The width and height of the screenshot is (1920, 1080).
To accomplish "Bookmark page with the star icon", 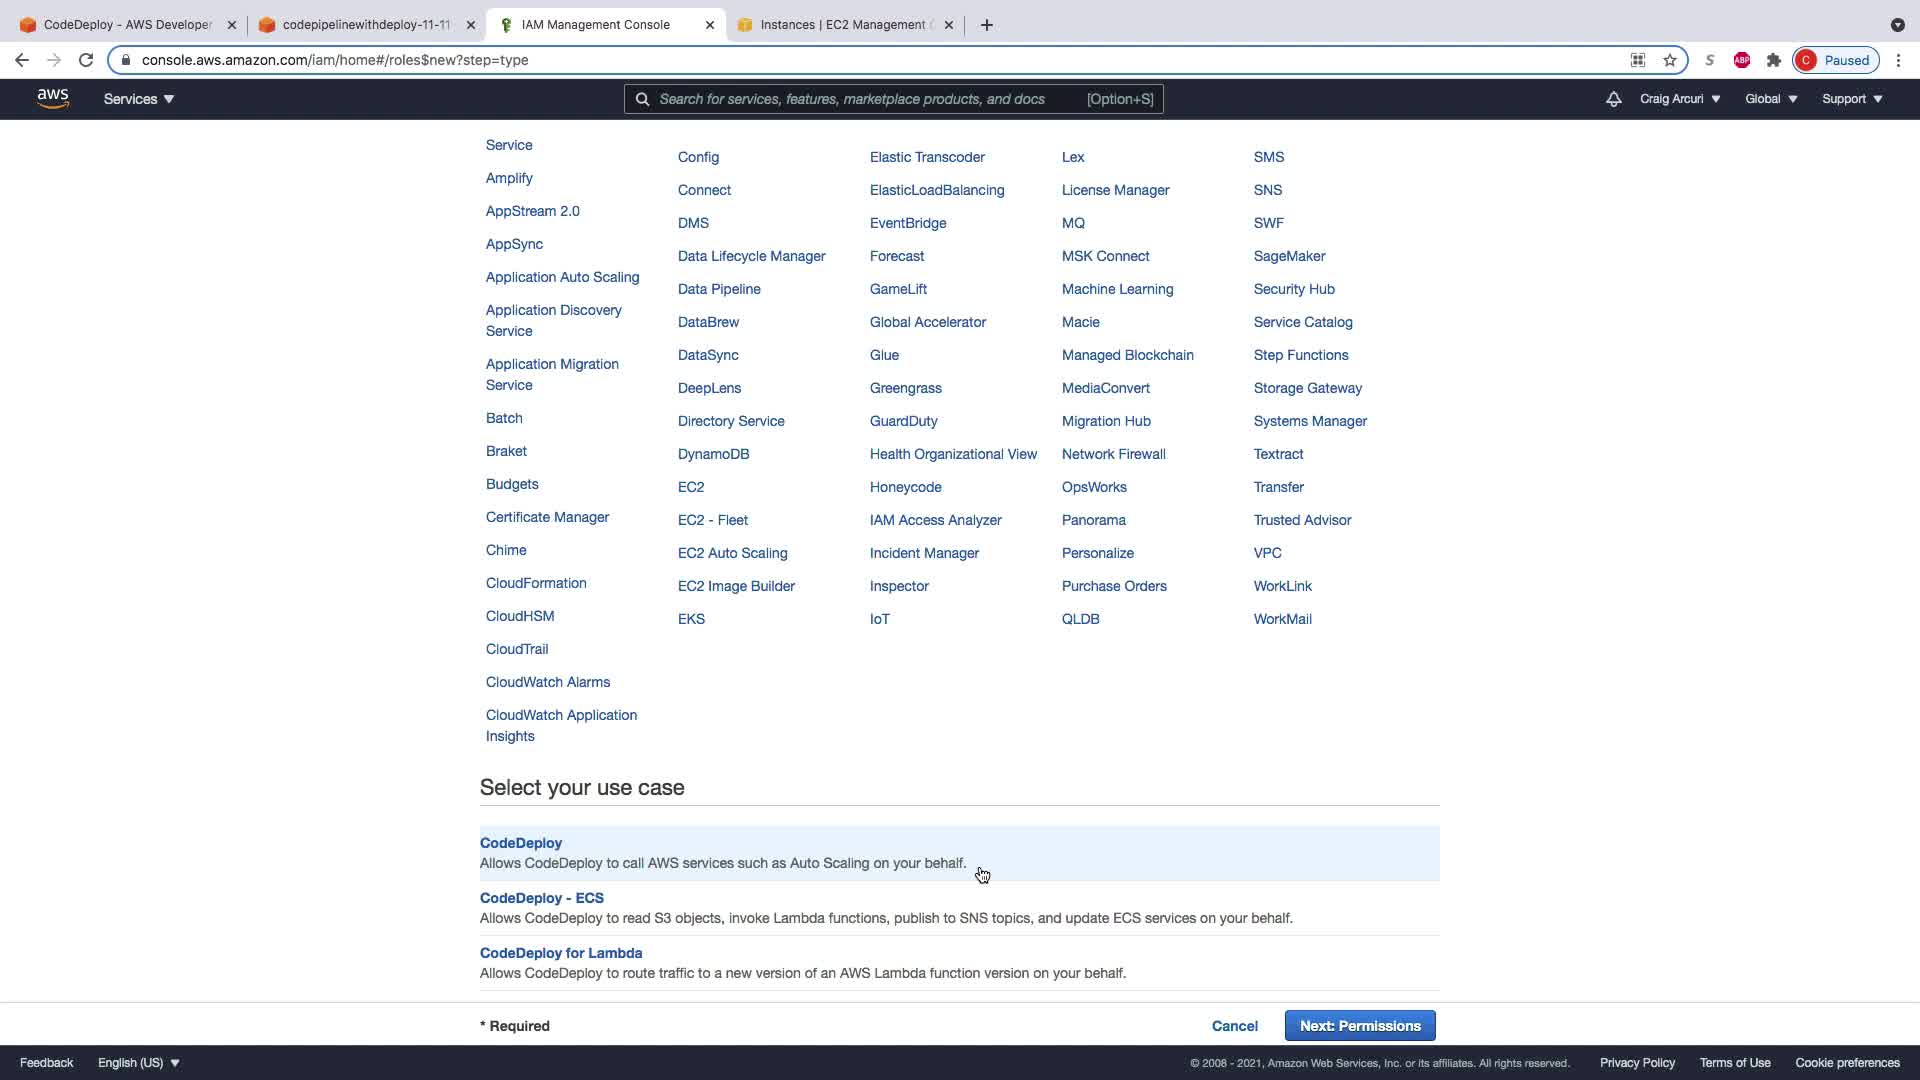I will [1670, 60].
